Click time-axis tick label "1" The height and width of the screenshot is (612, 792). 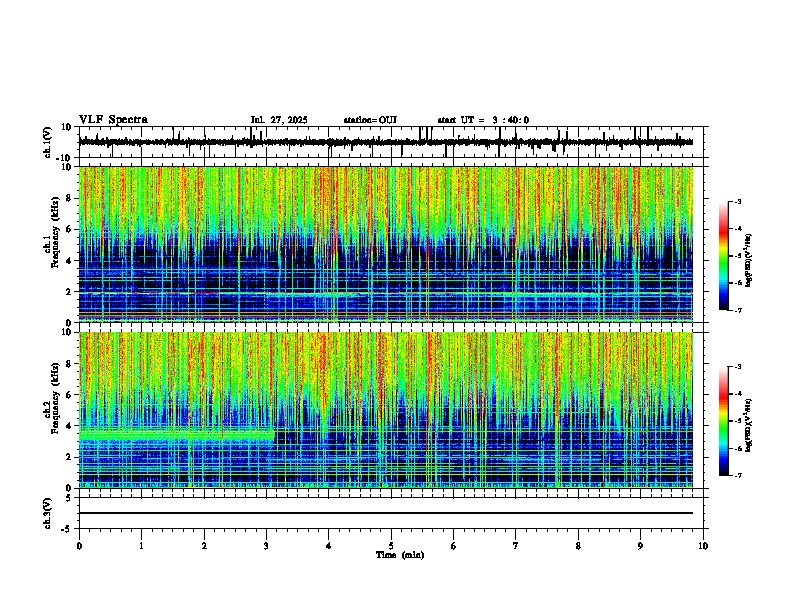click(x=141, y=546)
